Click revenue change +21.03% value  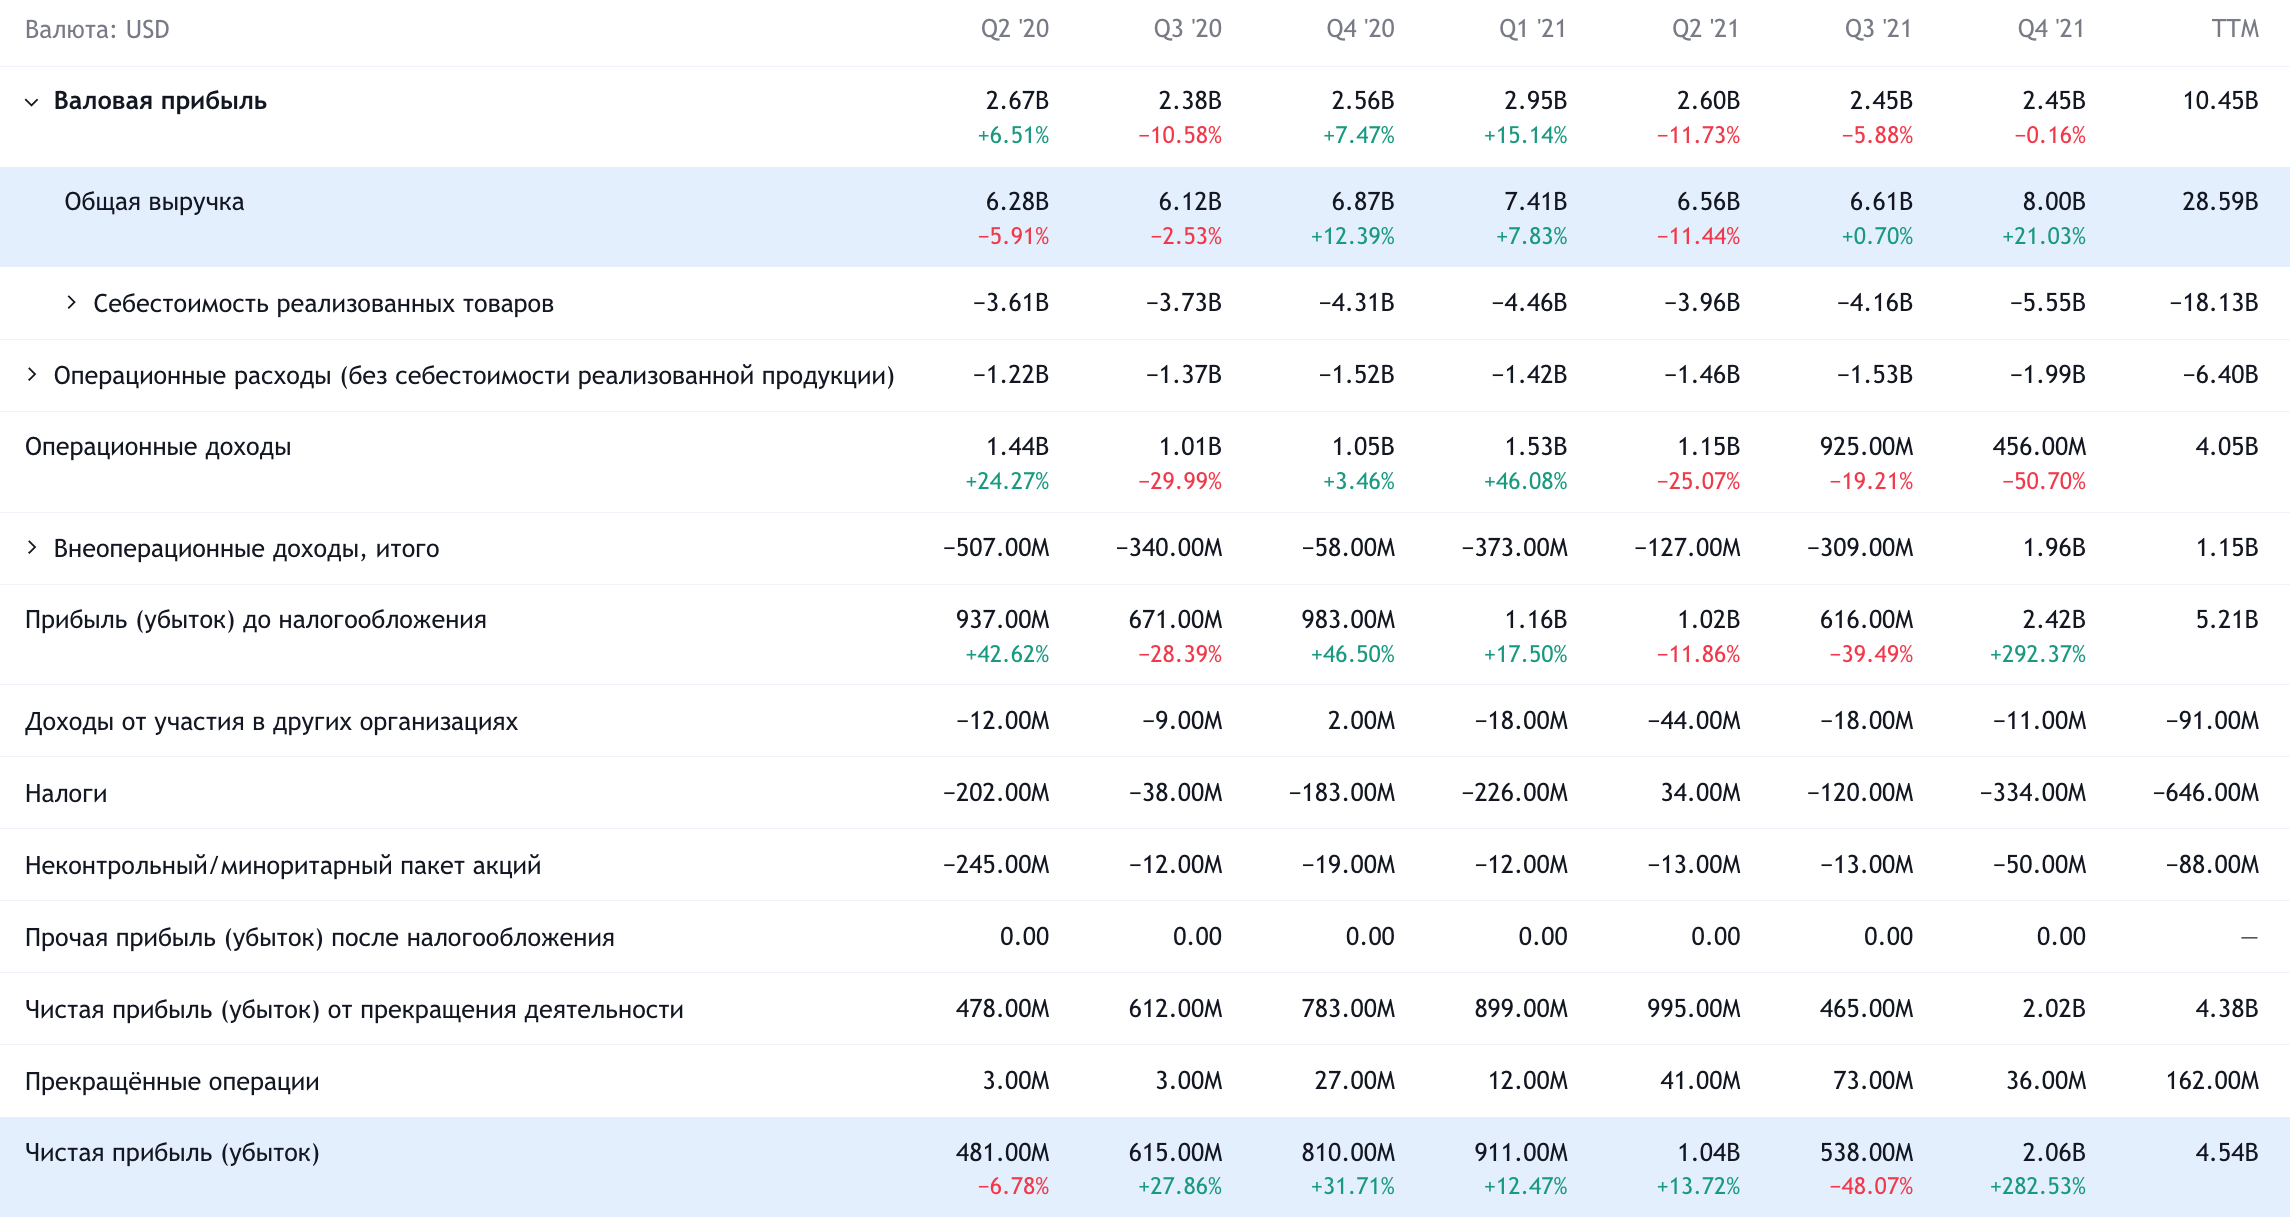(2044, 237)
